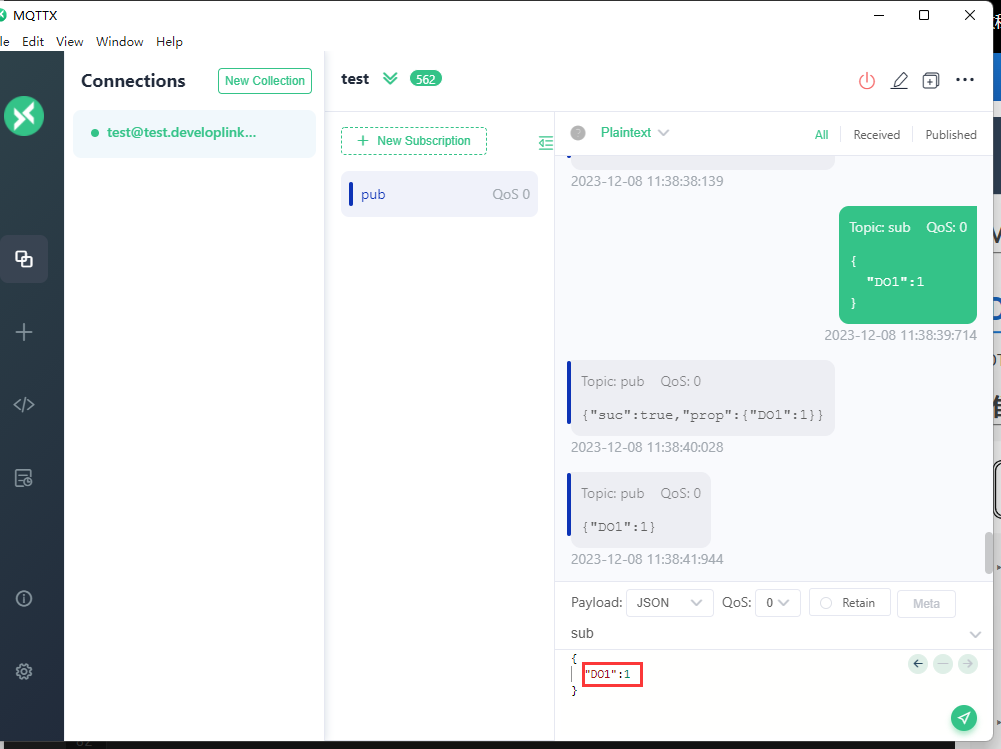Click the blue color bar of pub subscription

pyautogui.click(x=350, y=194)
